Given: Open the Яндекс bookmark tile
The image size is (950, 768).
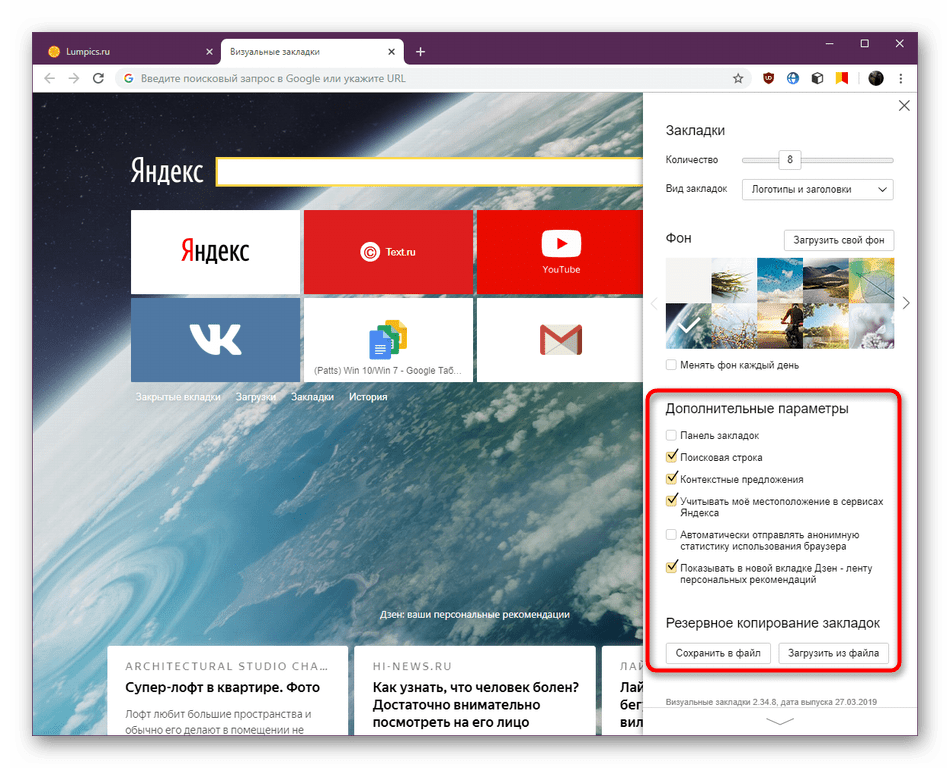Looking at the screenshot, I should click(215, 252).
